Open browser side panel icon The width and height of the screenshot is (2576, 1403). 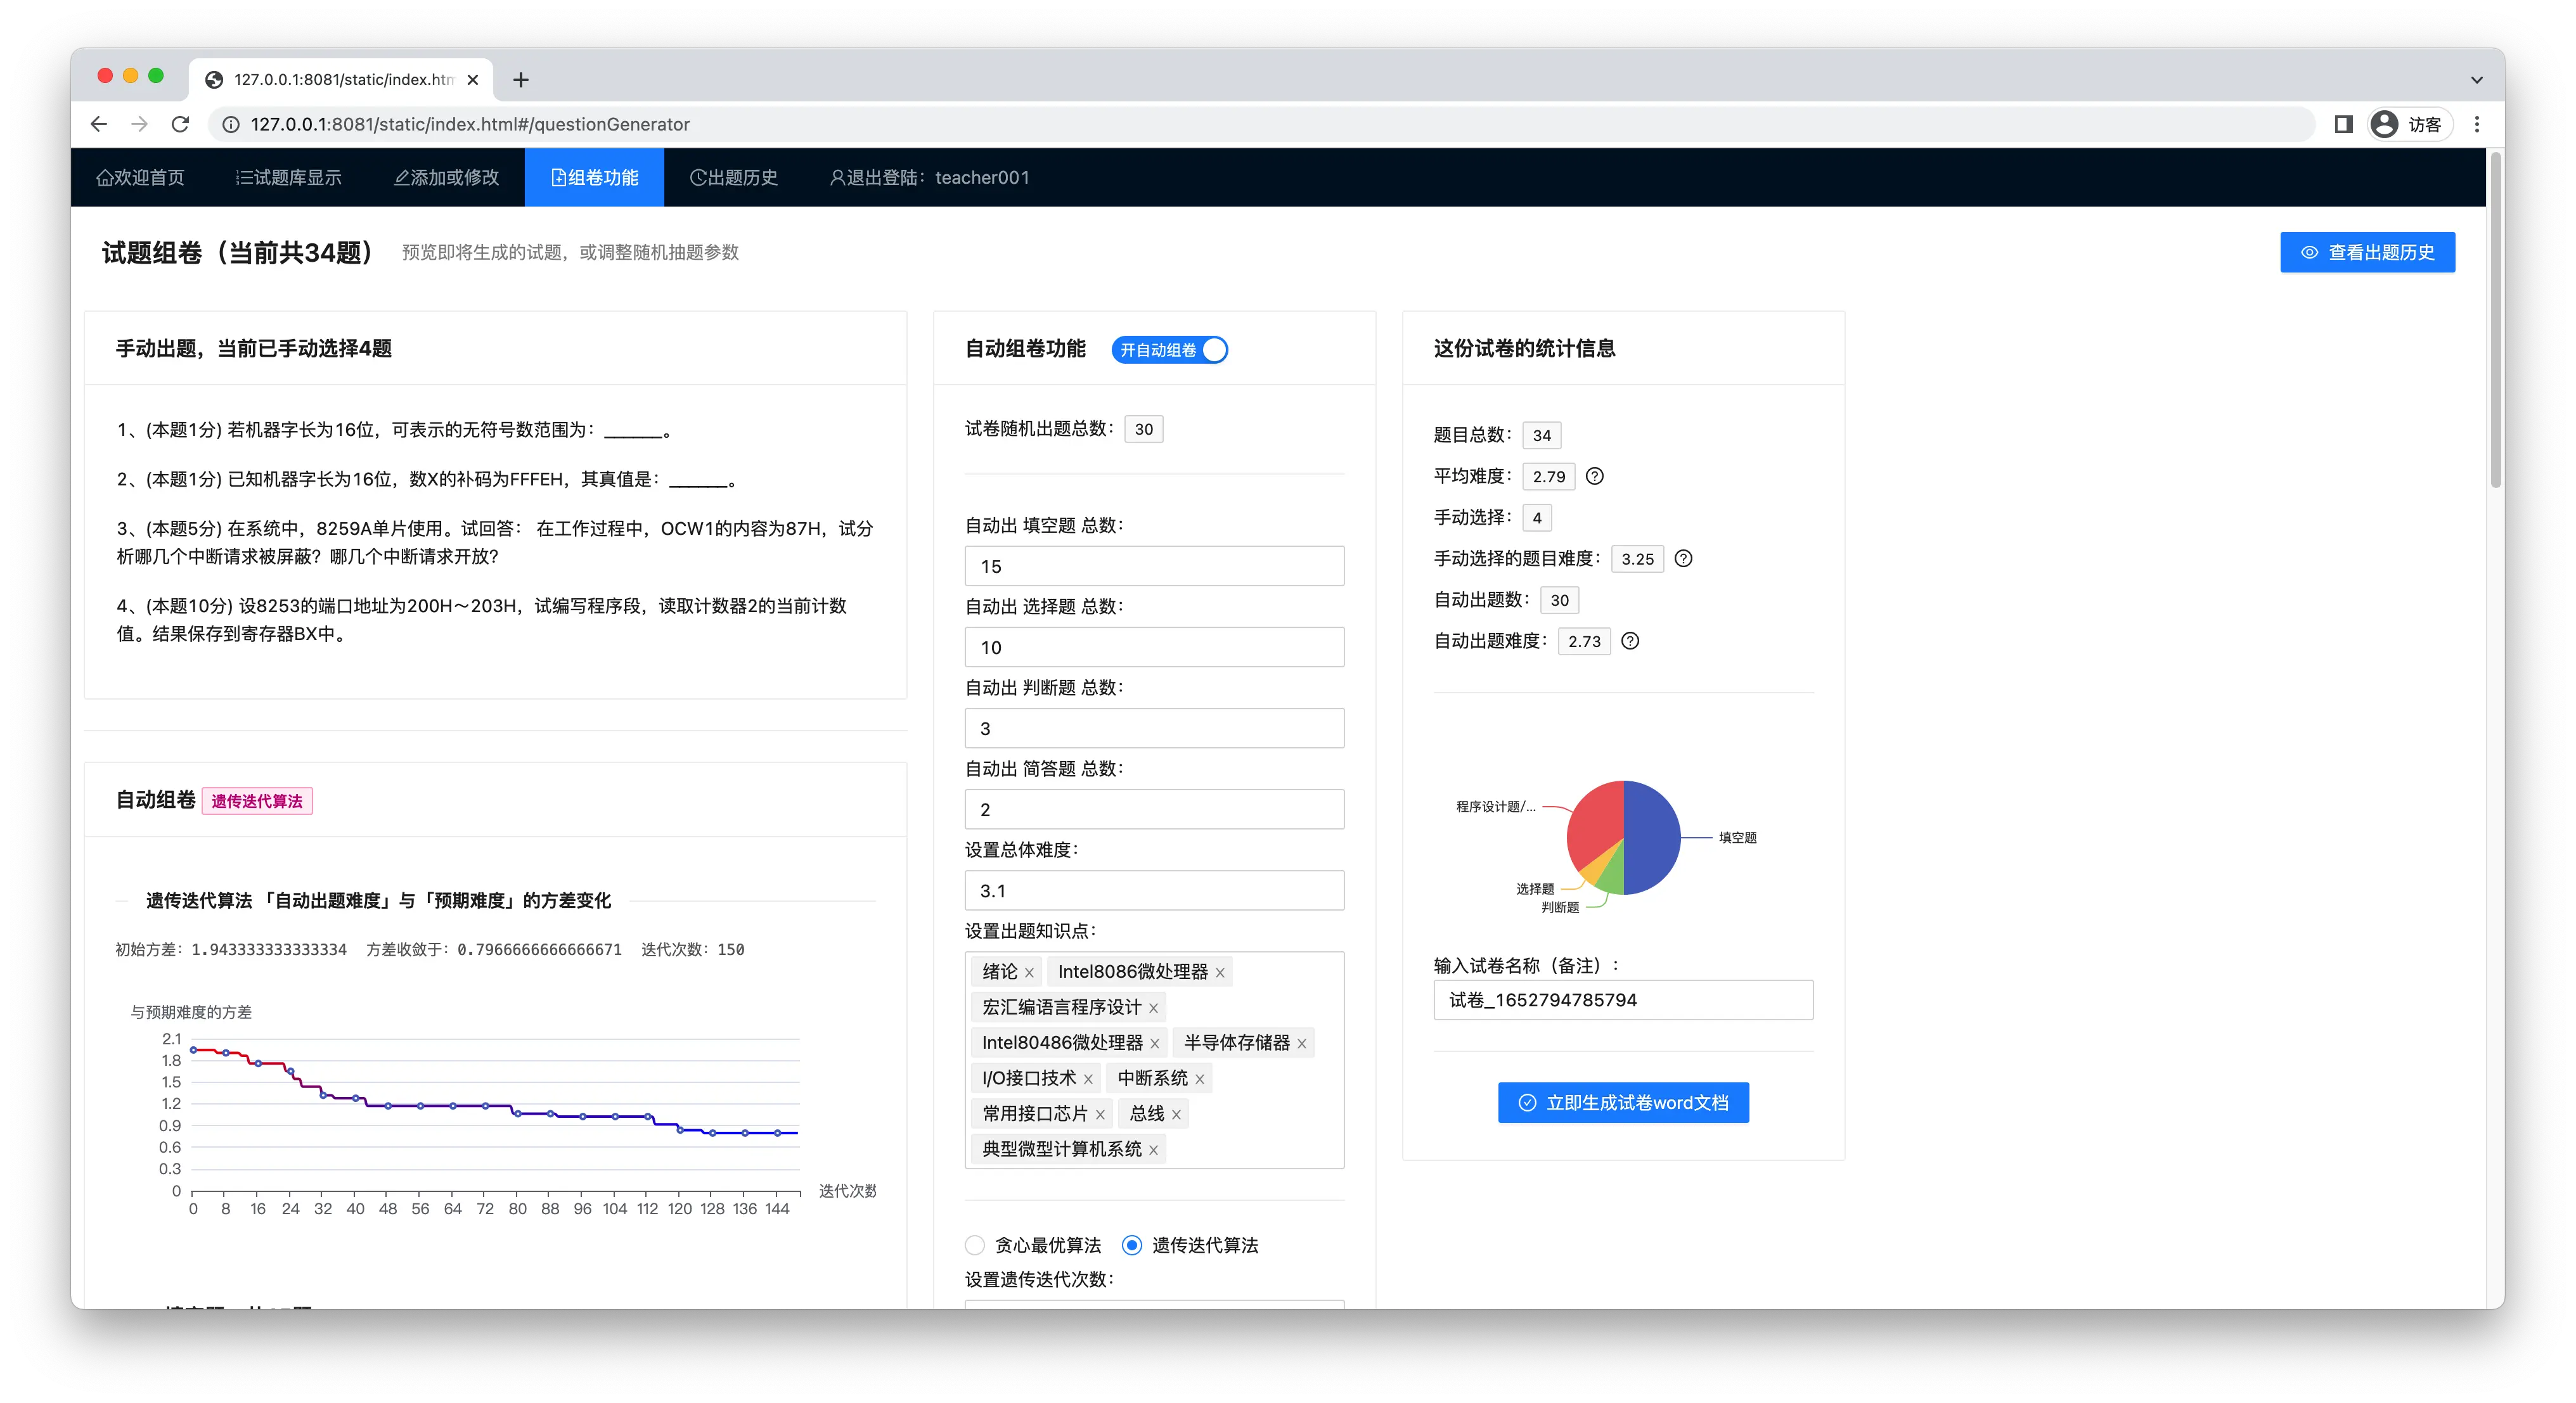pyautogui.click(x=2343, y=124)
